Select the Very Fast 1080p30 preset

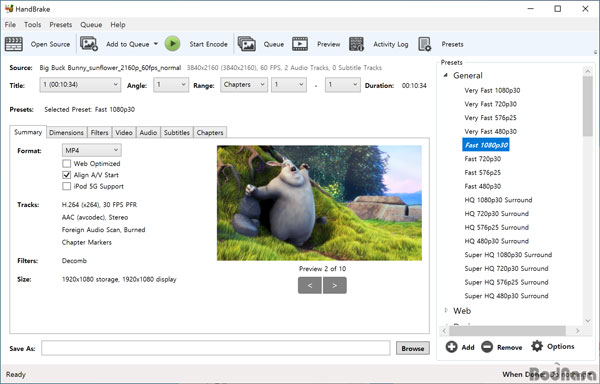click(x=492, y=90)
